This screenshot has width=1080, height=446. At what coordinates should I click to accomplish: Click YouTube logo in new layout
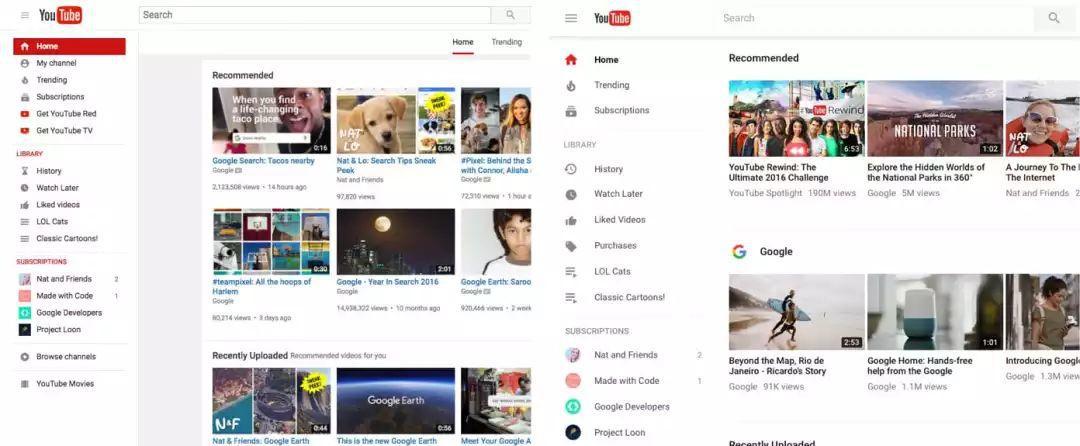click(x=612, y=18)
